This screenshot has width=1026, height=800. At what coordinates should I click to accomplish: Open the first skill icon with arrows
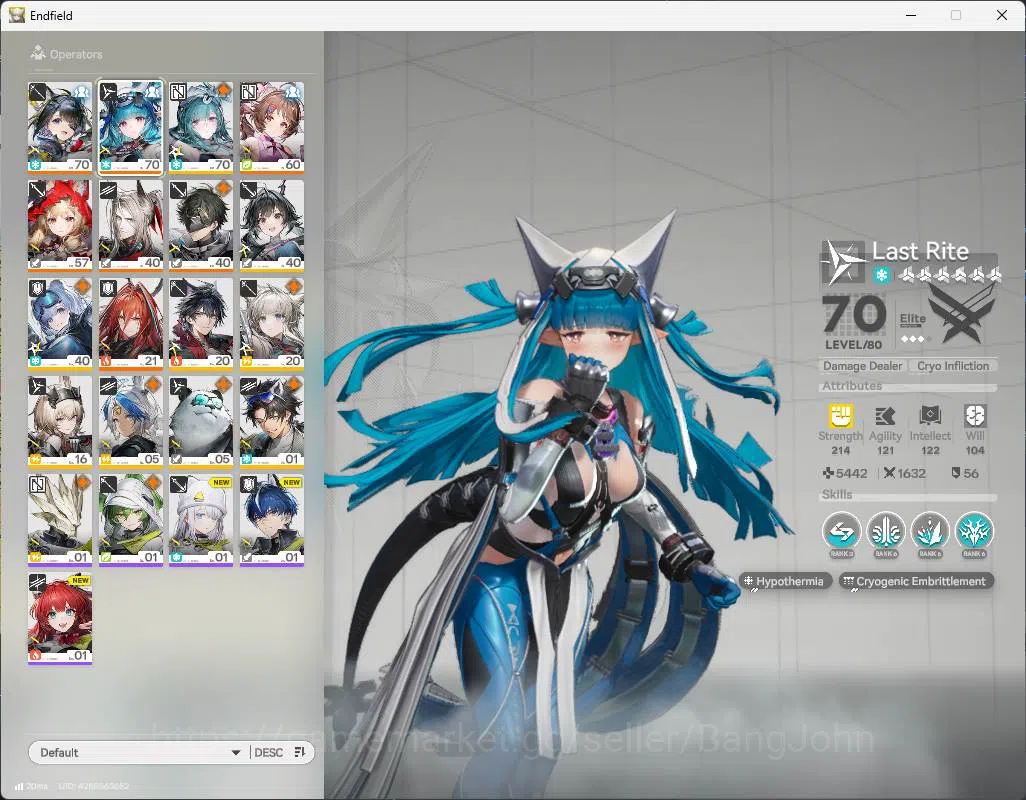(841, 532)
